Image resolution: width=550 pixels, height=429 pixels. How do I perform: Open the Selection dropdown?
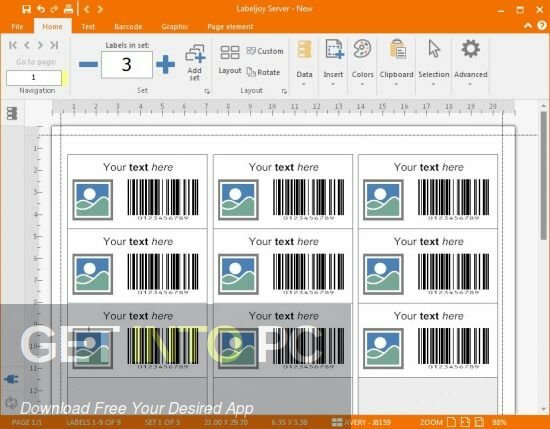pyautogui.click(x=434, y=63)
